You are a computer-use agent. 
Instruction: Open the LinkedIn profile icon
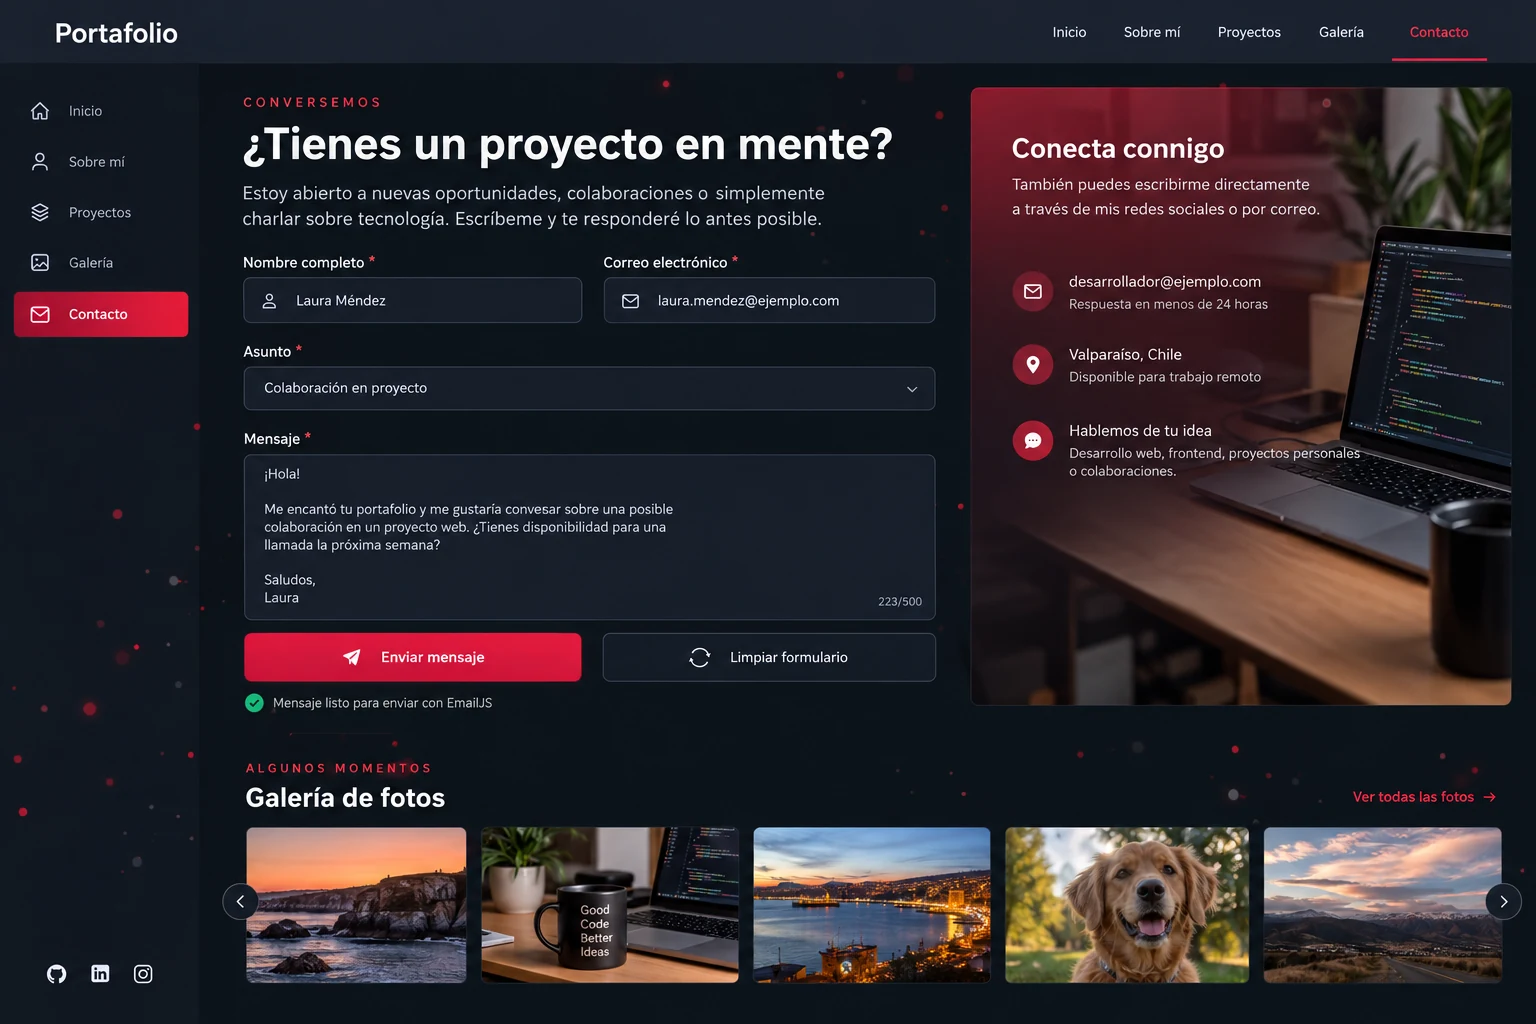(100, 974)
